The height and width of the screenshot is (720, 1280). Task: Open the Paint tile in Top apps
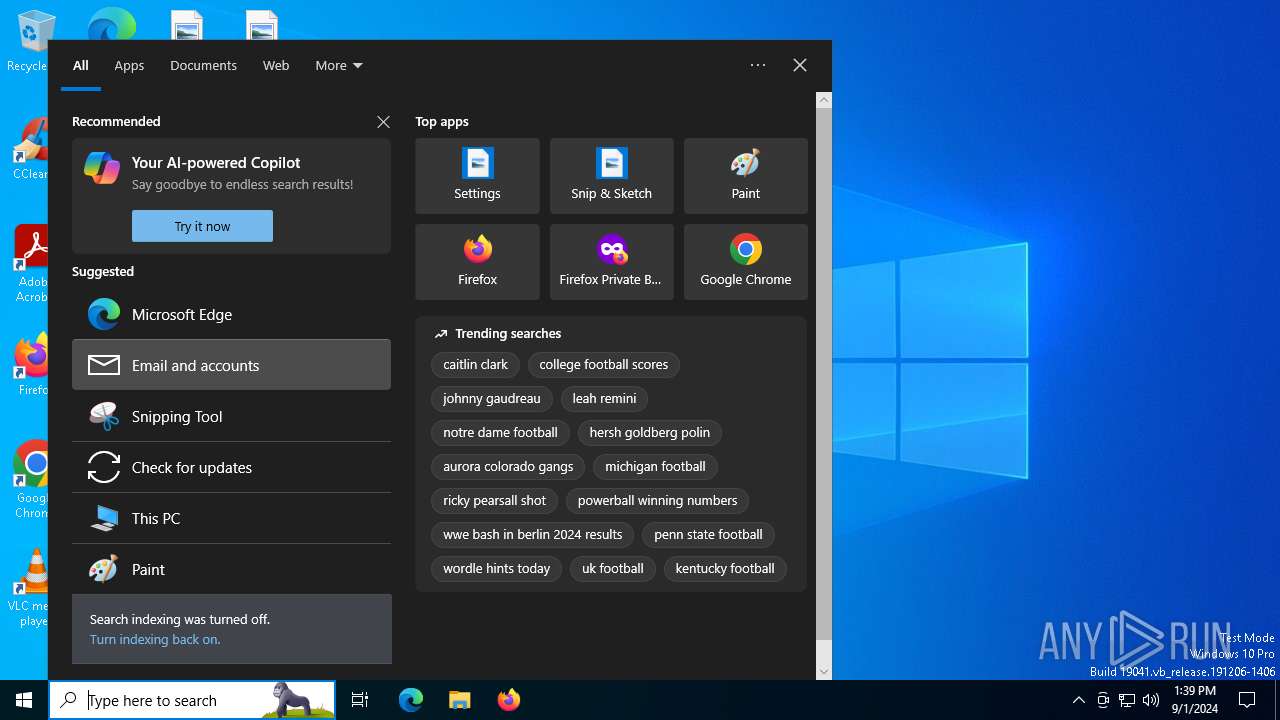[745, 176]
